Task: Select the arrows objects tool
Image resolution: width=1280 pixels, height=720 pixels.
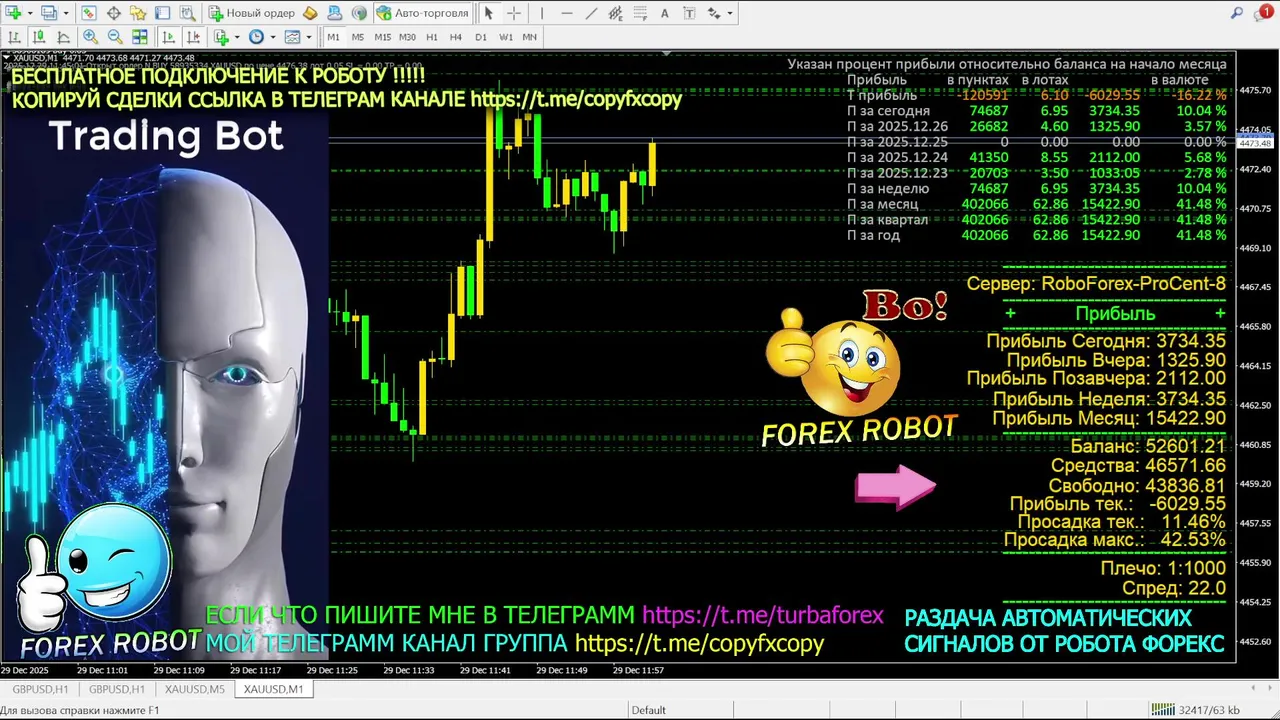Action: pos(714,13)
